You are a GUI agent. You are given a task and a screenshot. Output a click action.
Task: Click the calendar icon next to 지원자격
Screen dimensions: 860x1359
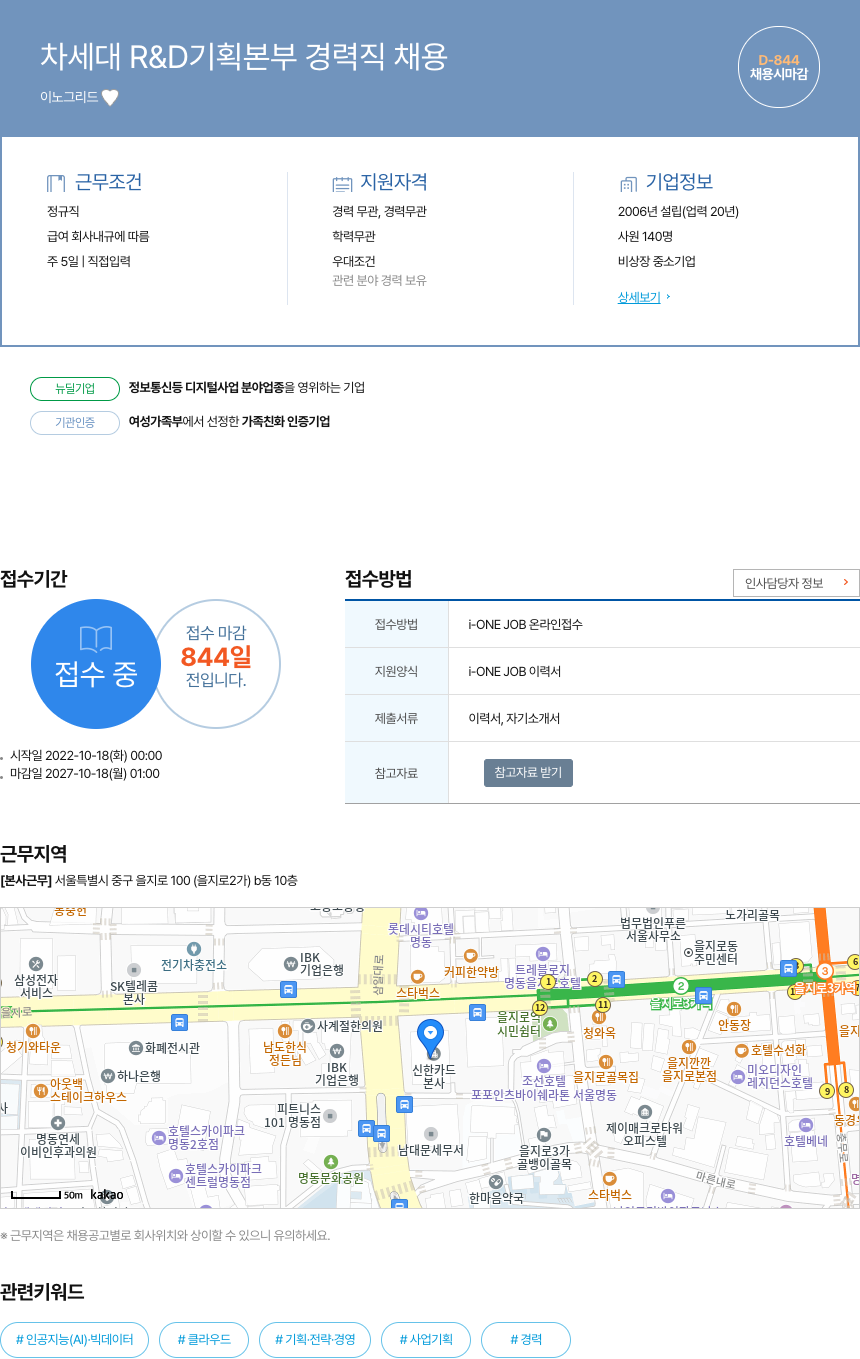pos(342,183)
